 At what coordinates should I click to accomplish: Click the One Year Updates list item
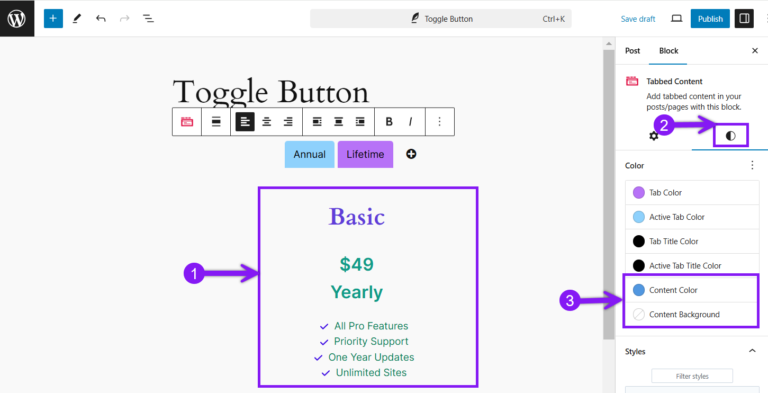point(371,357)
